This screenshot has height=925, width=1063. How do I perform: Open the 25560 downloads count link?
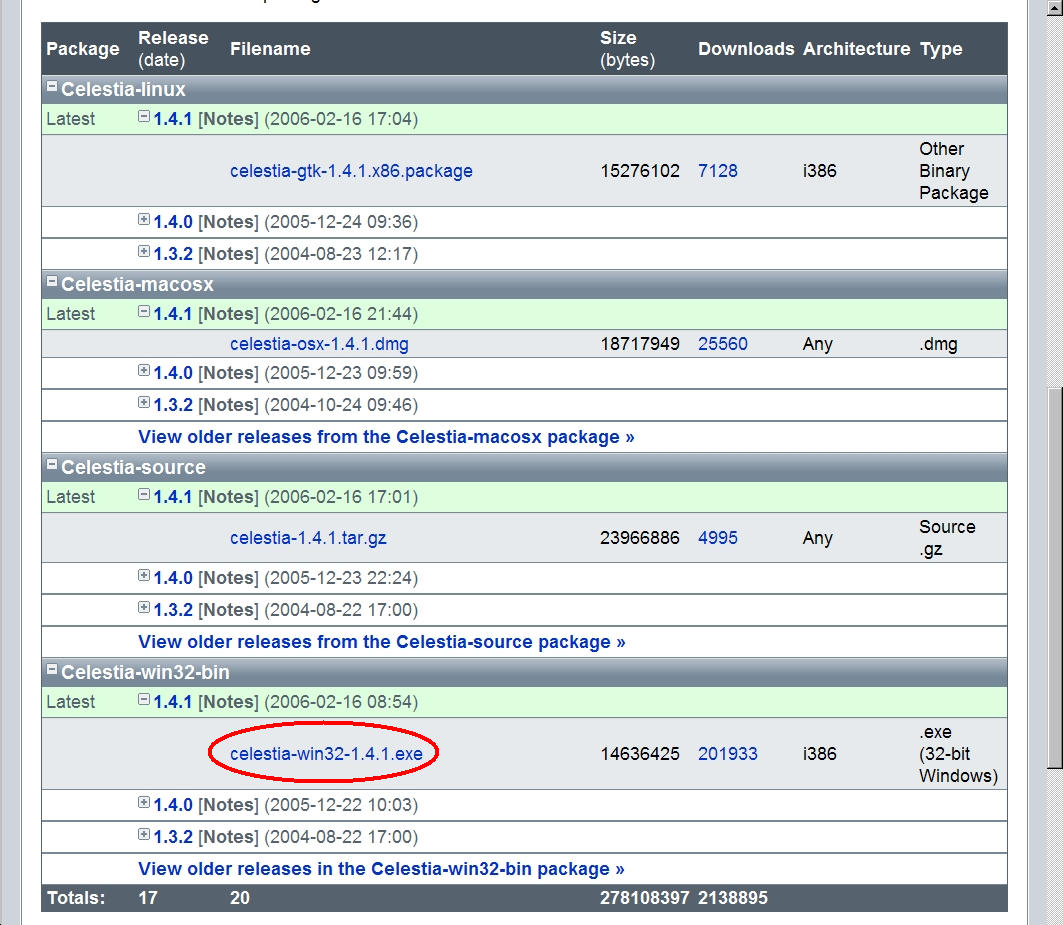tap(723, 344)
